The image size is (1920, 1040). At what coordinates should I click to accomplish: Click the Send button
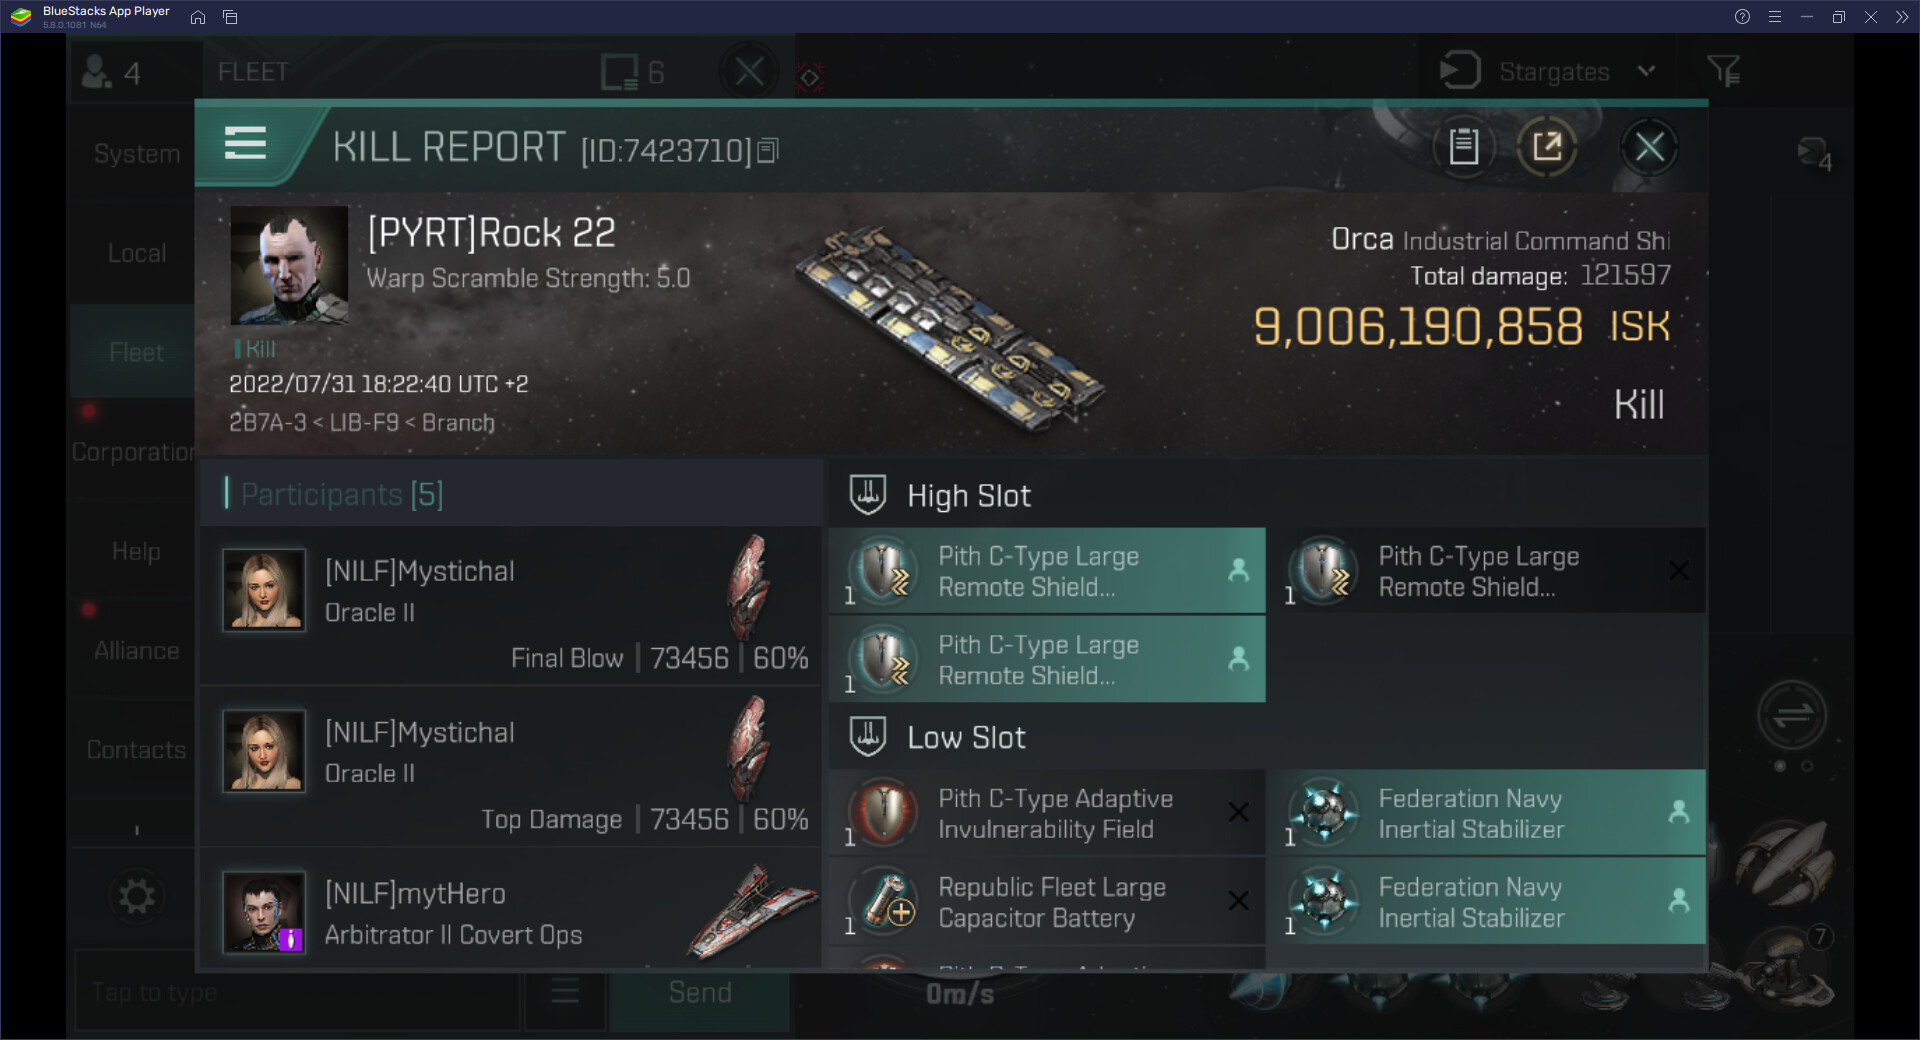point(700,992)
